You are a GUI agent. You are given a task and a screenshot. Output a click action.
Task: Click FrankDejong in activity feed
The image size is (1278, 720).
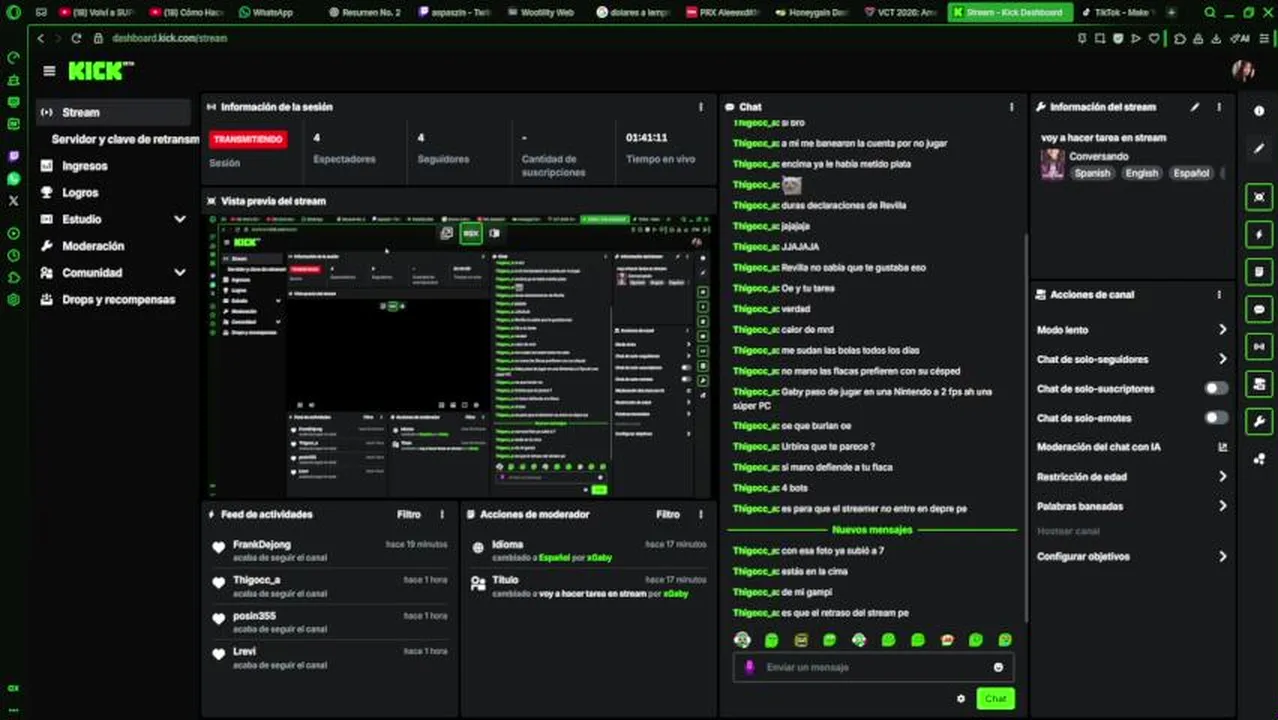(262, 544)
